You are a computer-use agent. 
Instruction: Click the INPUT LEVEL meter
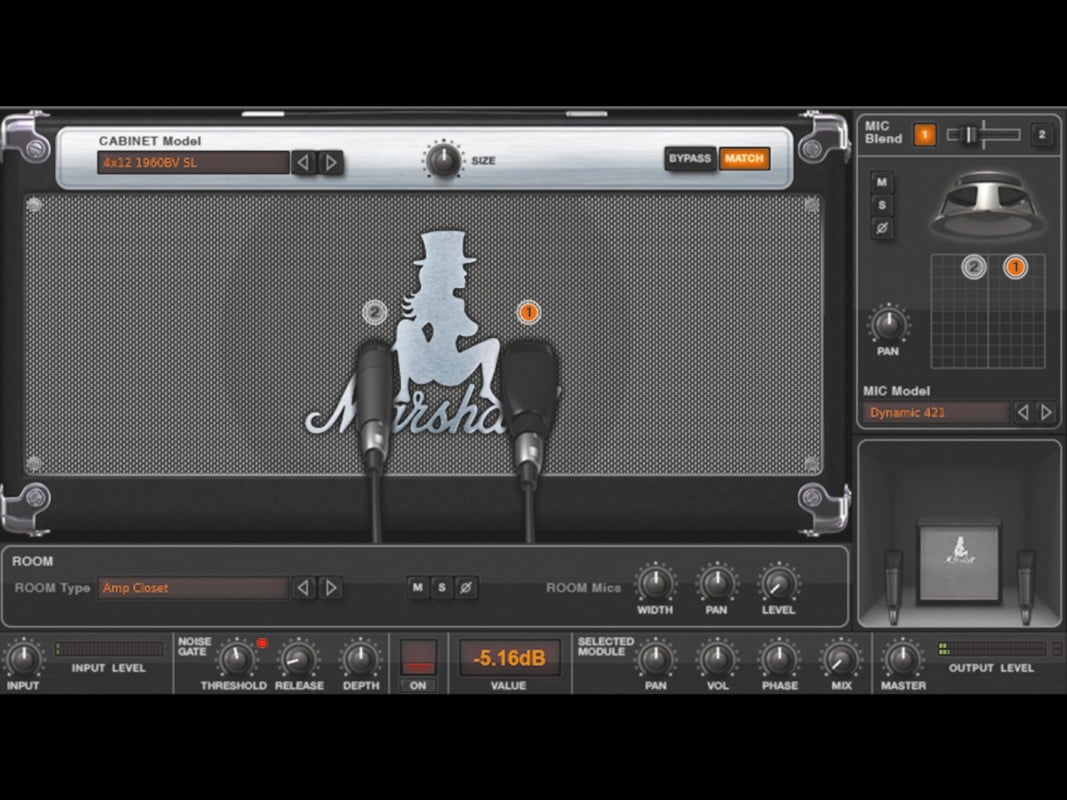click(109, 648)
